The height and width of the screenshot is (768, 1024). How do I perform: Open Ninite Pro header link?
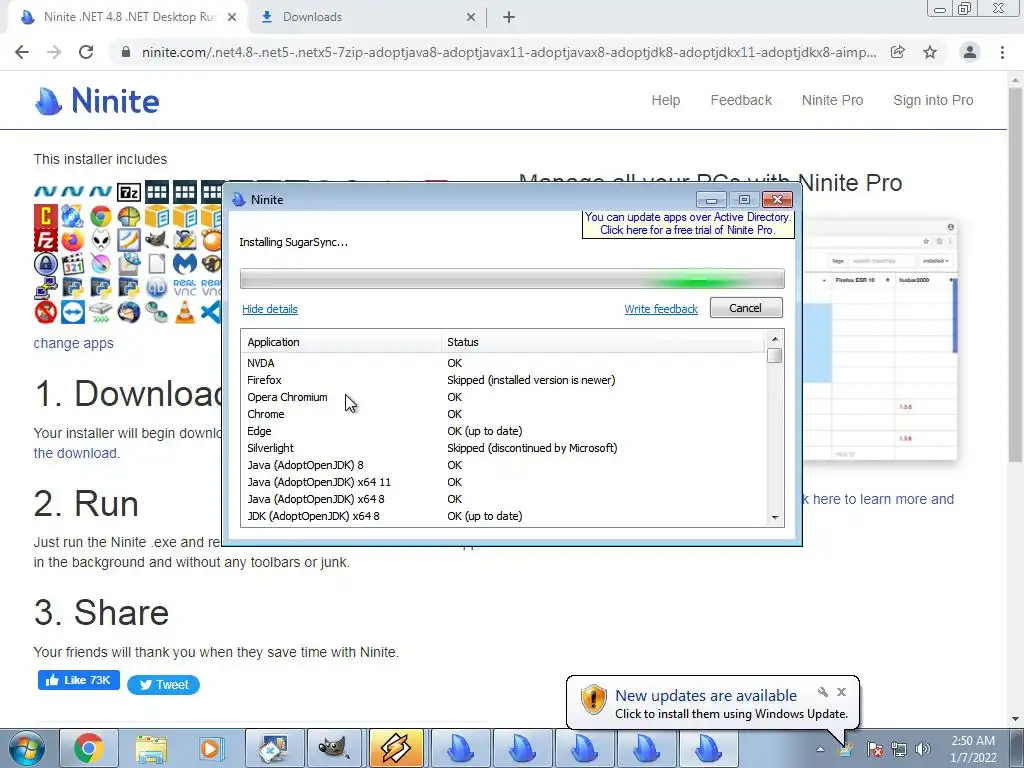click(832, 100)
